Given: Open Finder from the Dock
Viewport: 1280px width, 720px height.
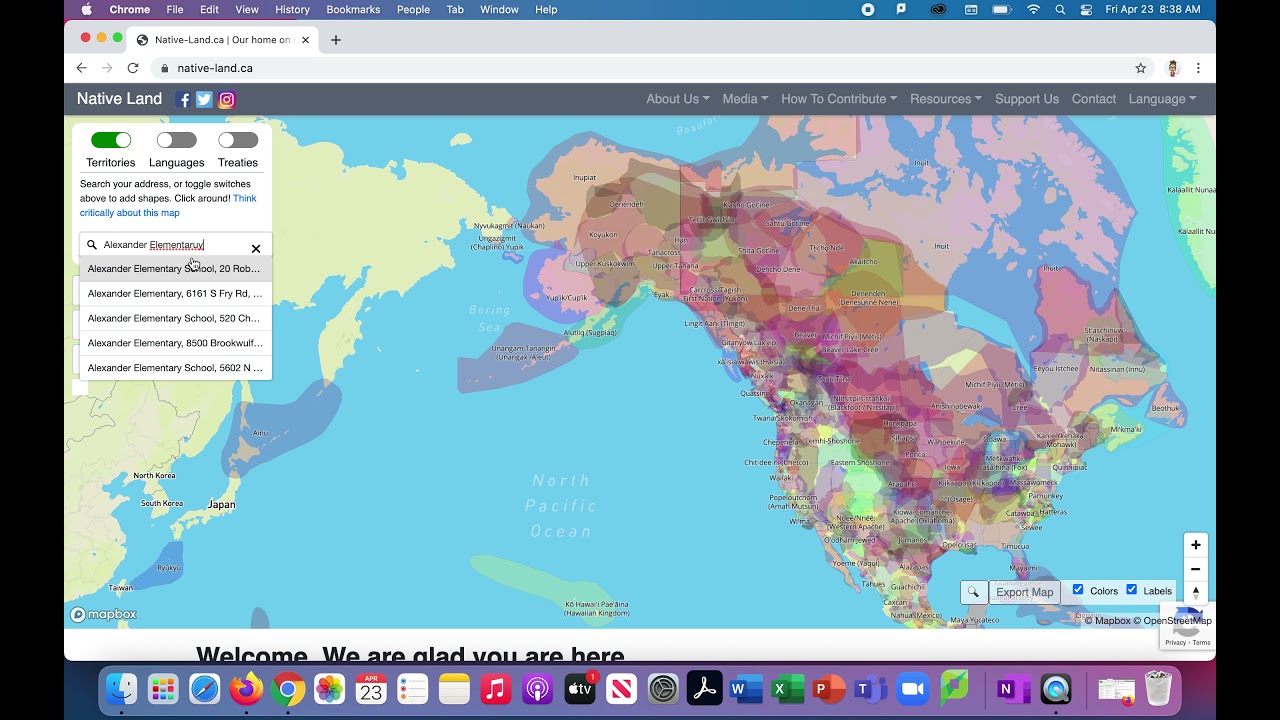Looking at the screenshot, I should [x=121, y=689].
